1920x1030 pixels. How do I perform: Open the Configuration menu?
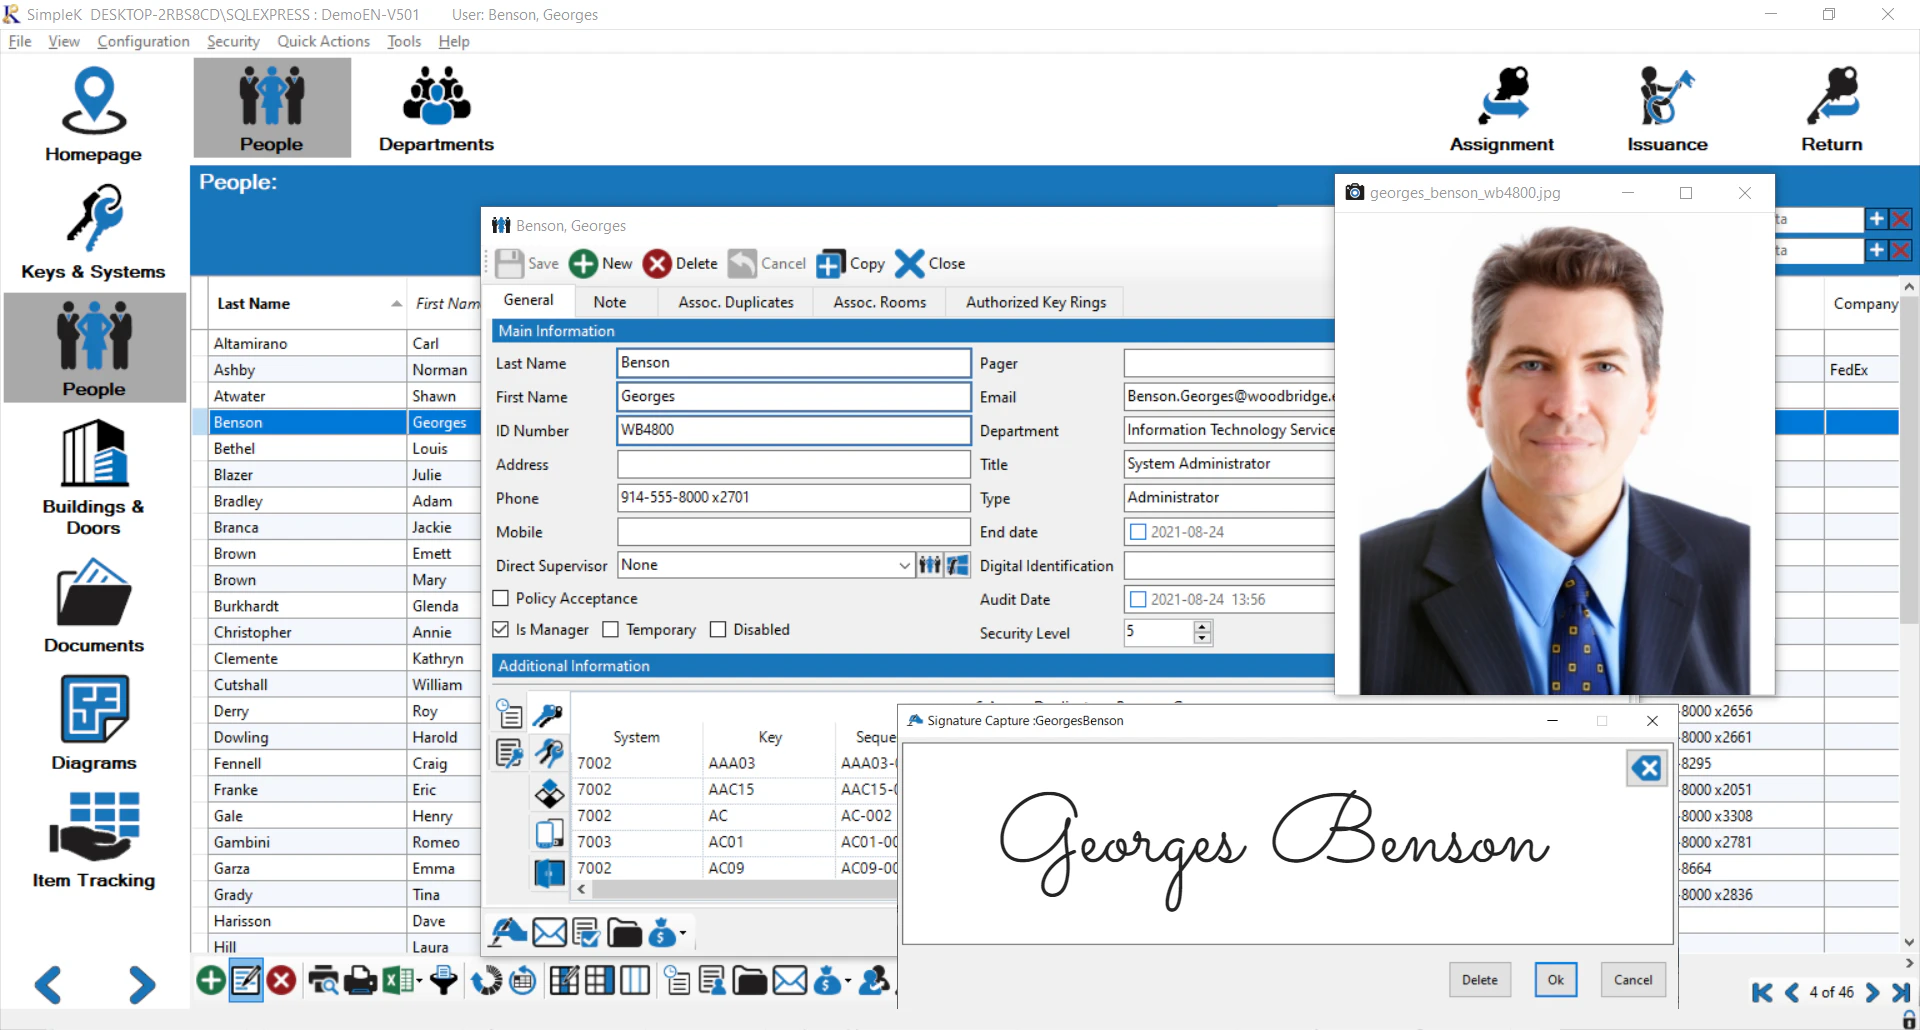tap(143, 41)
